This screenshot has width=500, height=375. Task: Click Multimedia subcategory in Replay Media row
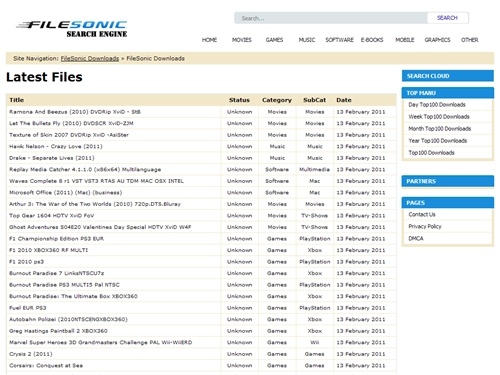click(314, 169)
